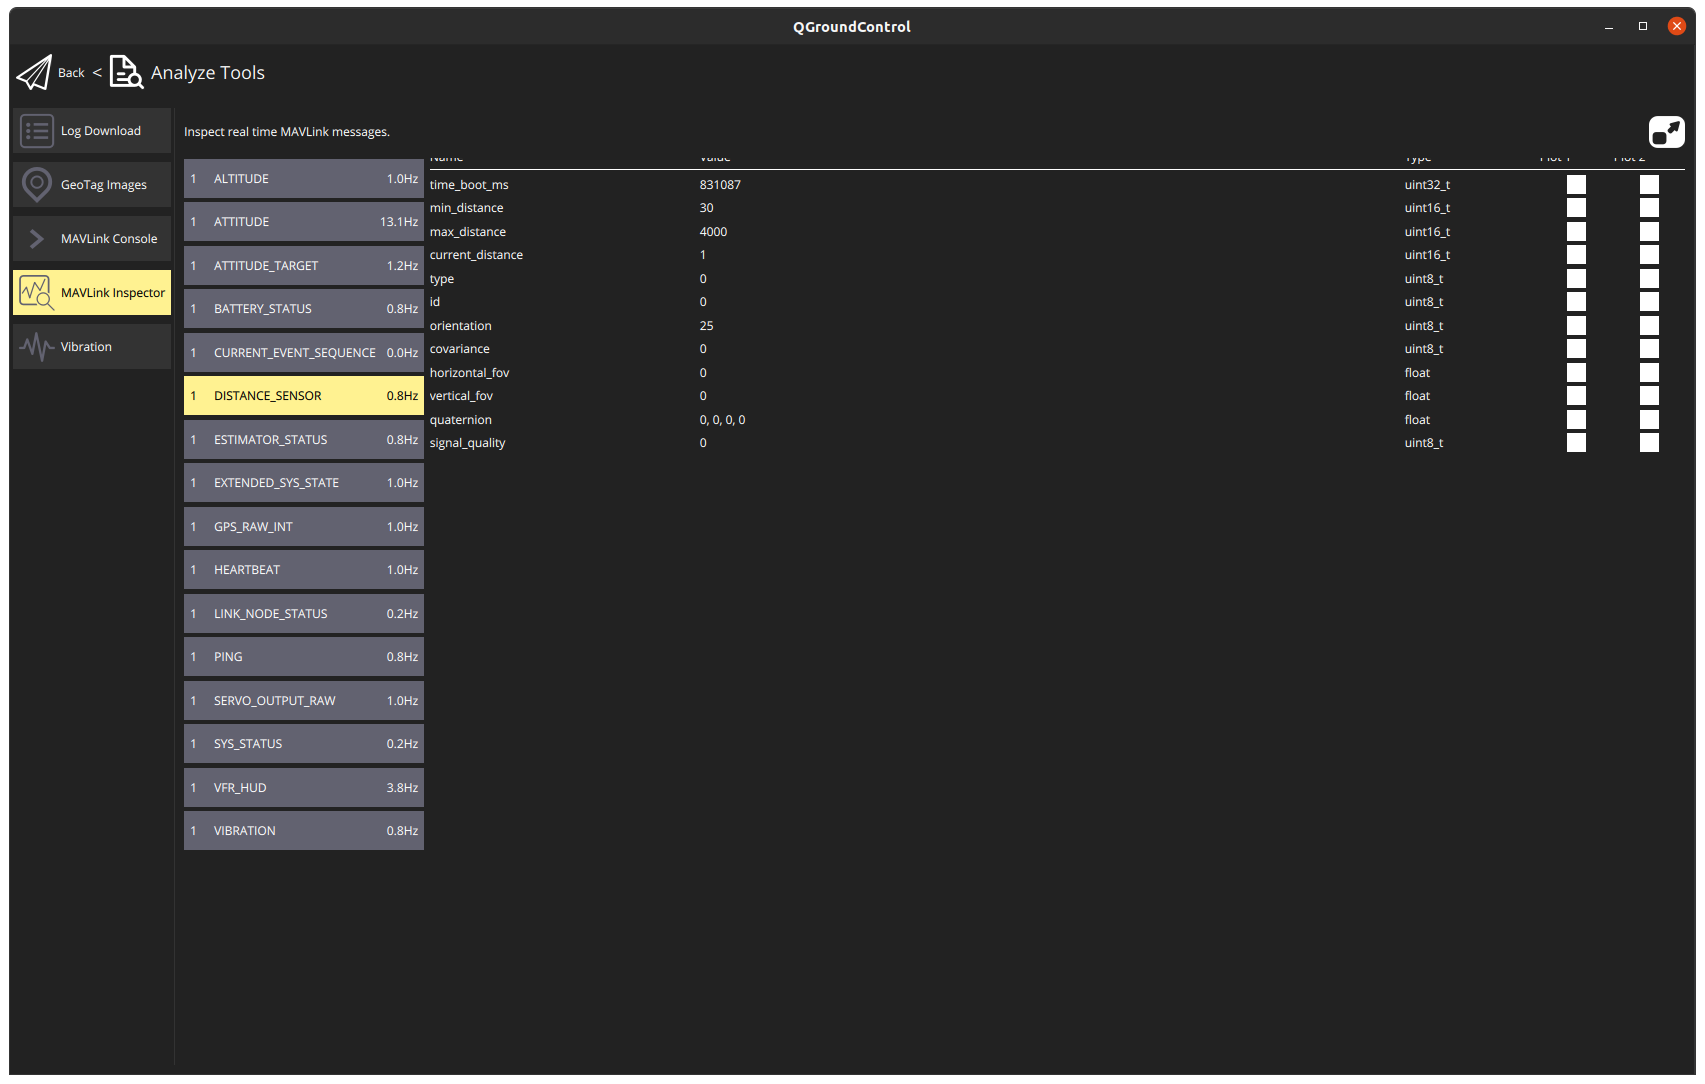Viewport: 1705px width, 1084px height.
Task: Click the Analyze Tools document-magnifier icon
Action: click(125, 72)
